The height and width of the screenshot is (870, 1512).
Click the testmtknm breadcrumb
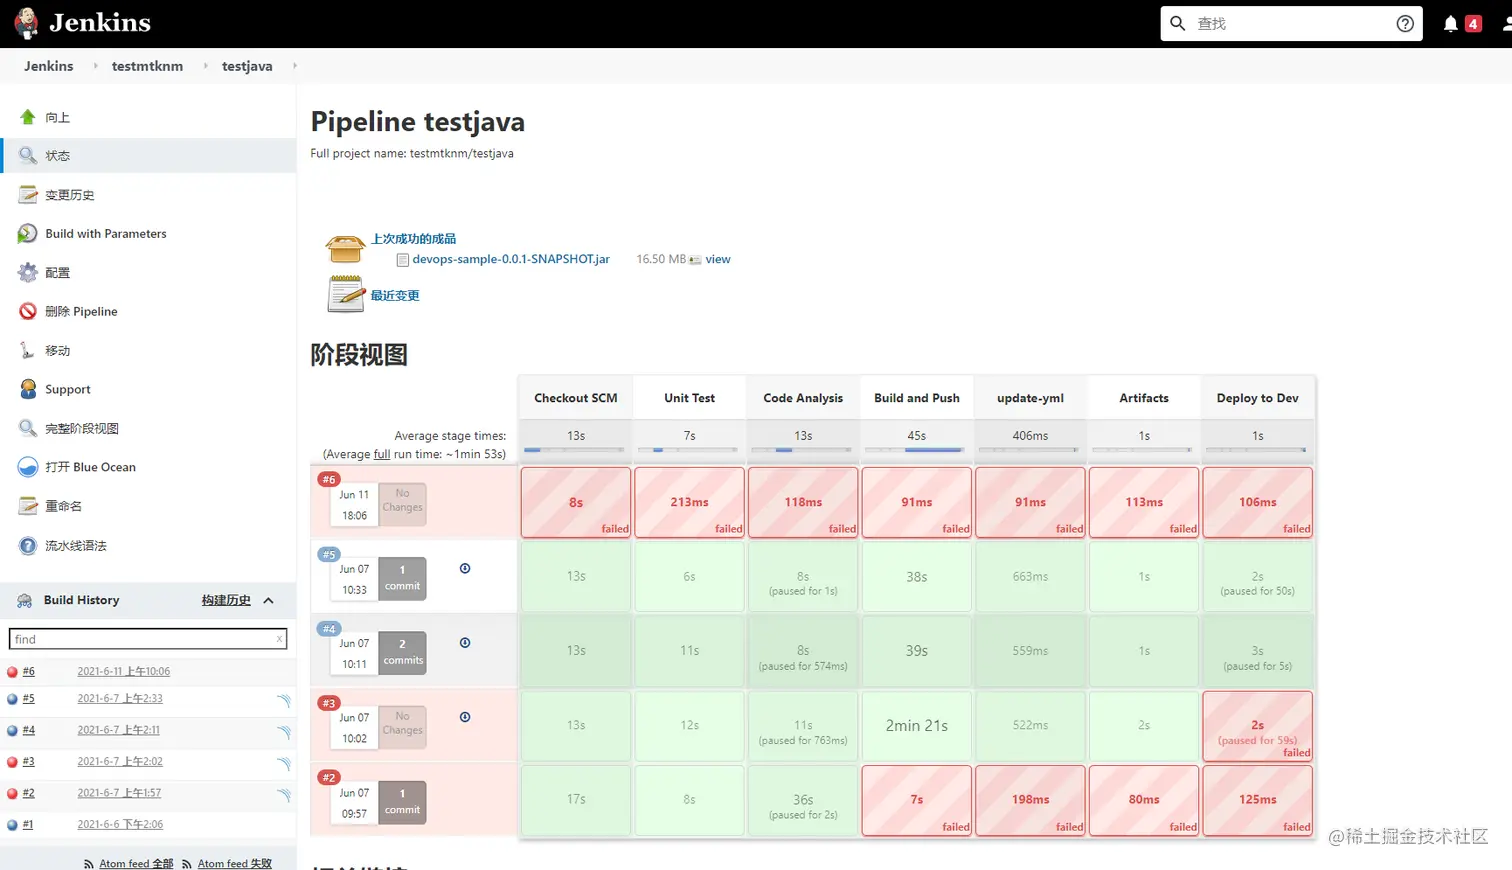point(147,66)
